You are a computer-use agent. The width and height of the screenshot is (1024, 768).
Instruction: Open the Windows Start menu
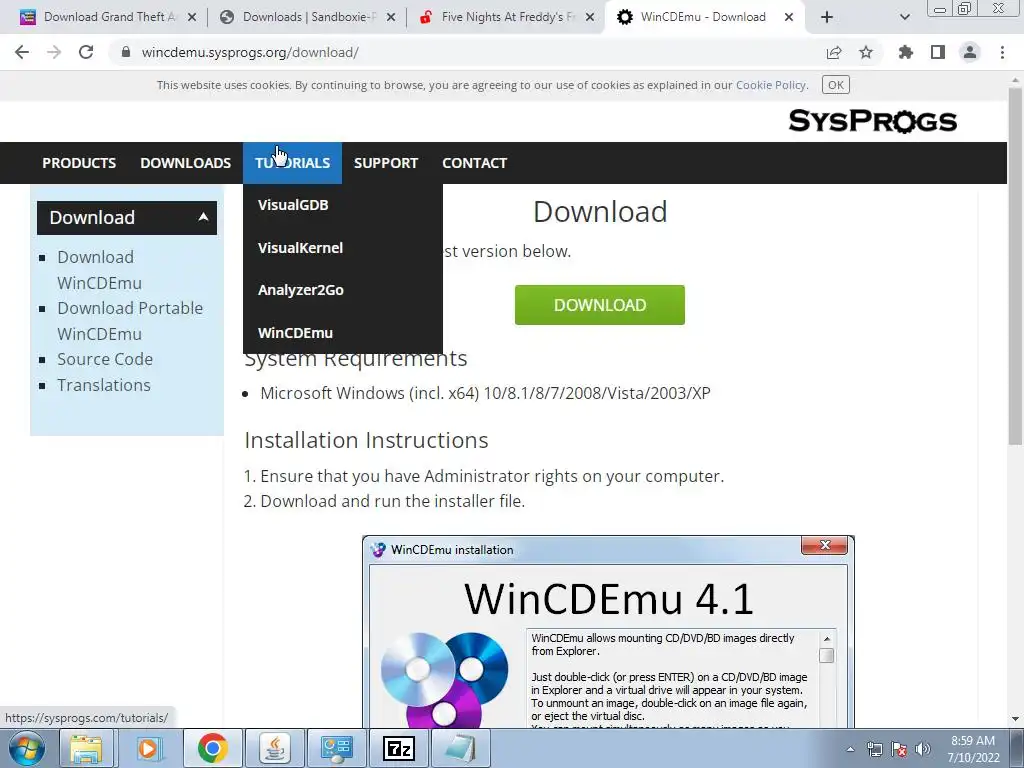26,748
